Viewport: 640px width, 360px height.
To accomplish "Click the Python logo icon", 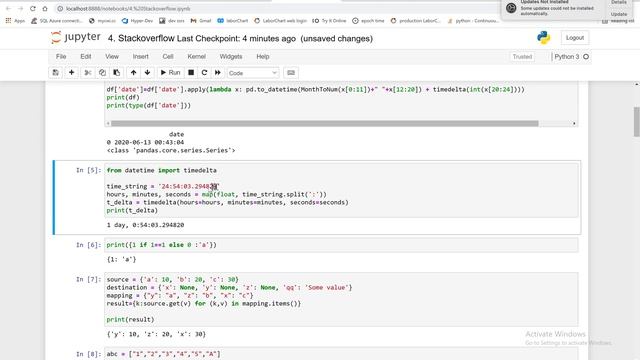I will click(543, 38).
